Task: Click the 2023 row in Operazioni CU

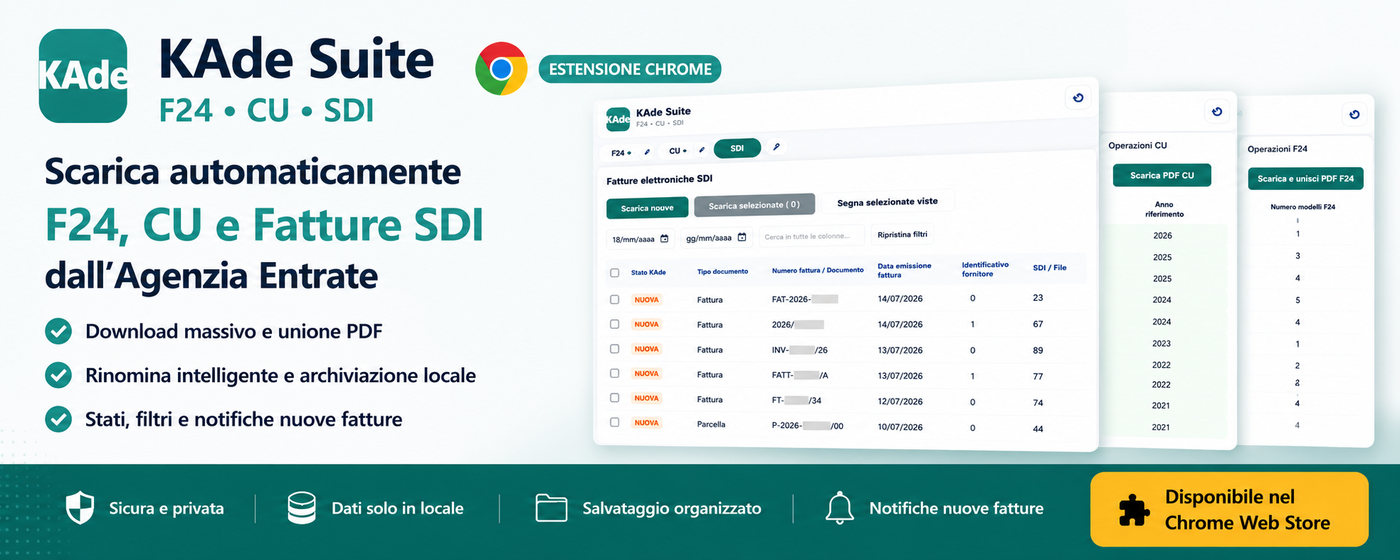Action: (1161, 343)
